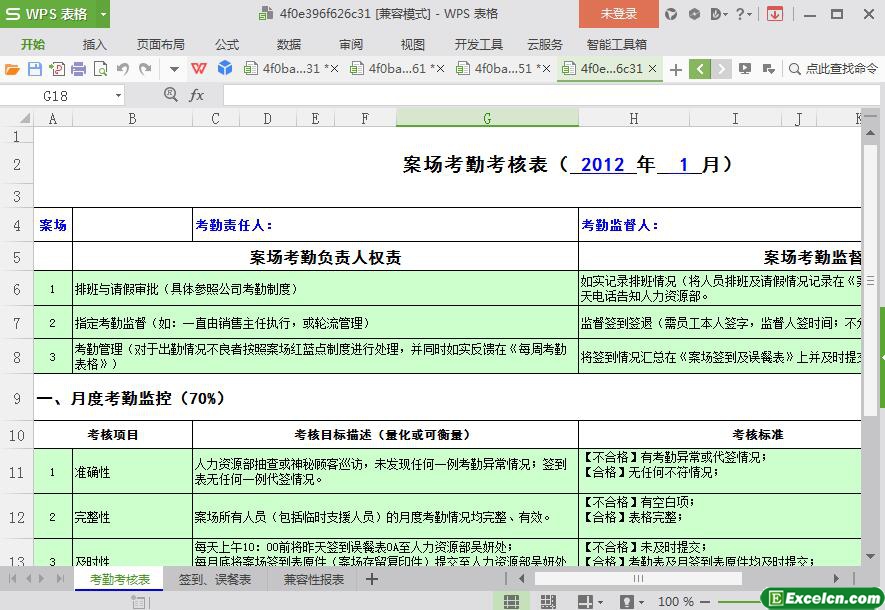This screenshot has height=610, width=885.
Task: Select column G header
Action: 487,118
